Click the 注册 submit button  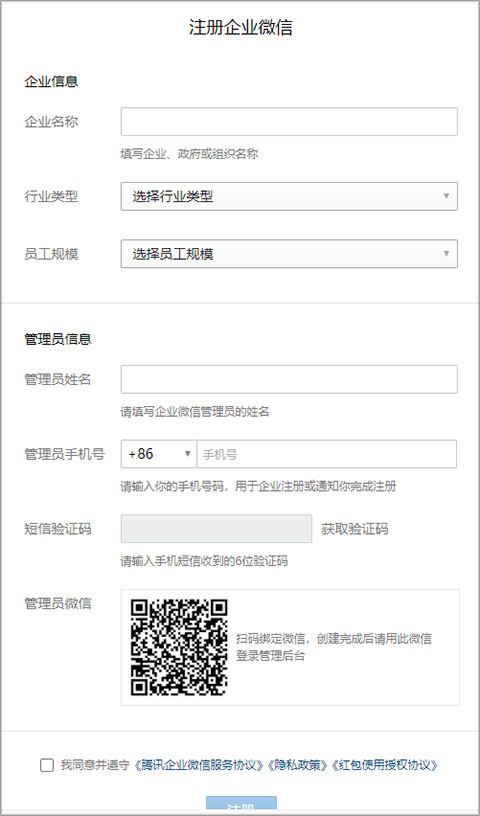tap(241, 806)
